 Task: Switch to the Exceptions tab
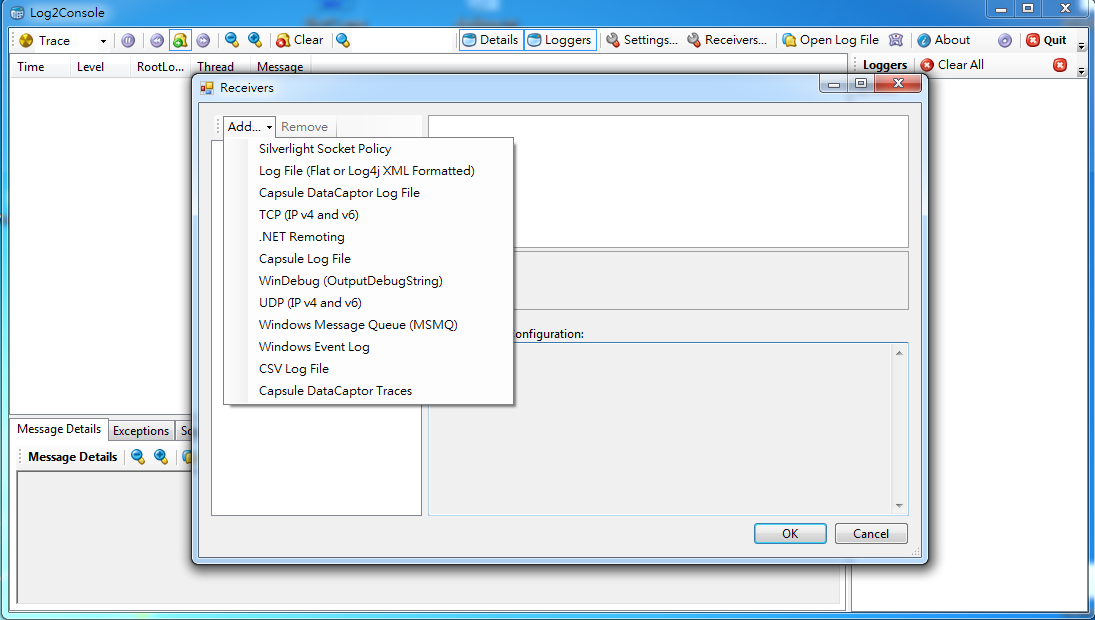(141, 430)
